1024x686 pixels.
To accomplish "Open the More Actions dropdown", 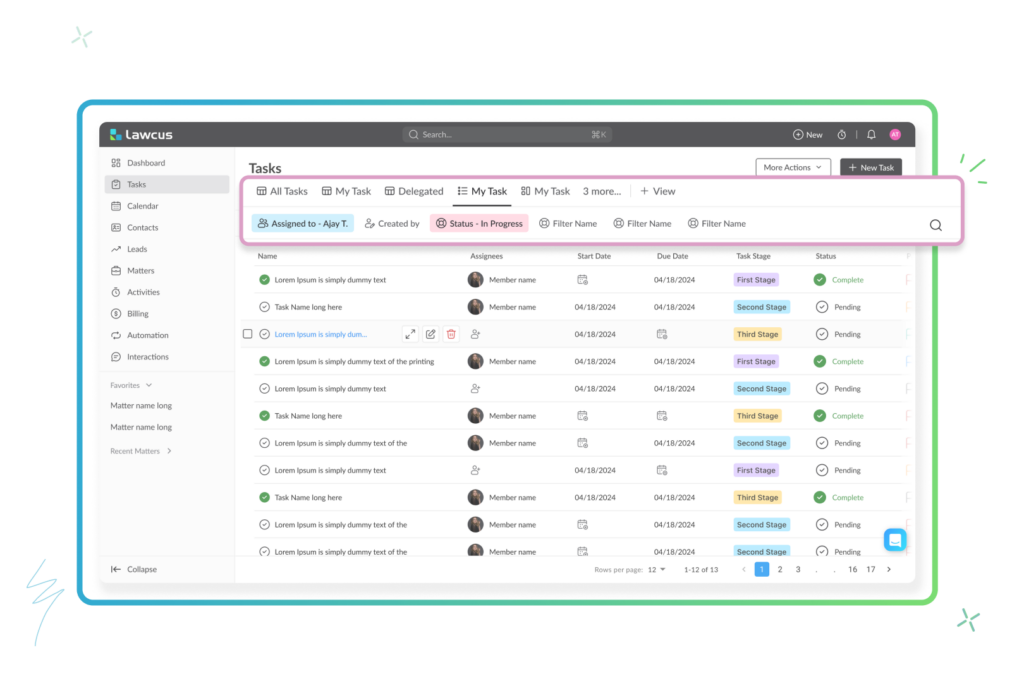I will [793, 168].
